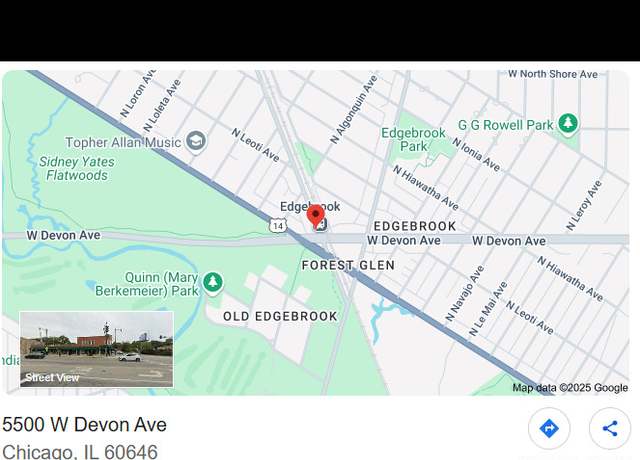This screenshot has height=460, width=640.
Task: Click the Topher Allan Music label text
Action: [x=123, y=142]
